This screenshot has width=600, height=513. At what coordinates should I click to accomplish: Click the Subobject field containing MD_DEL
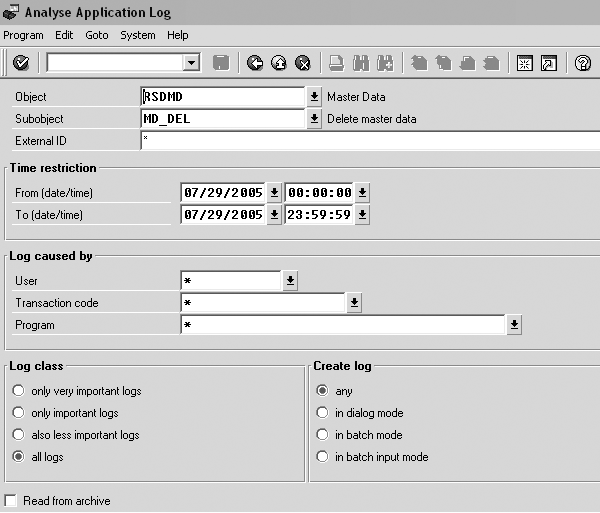pyautogui.click(x=223, y=119)
